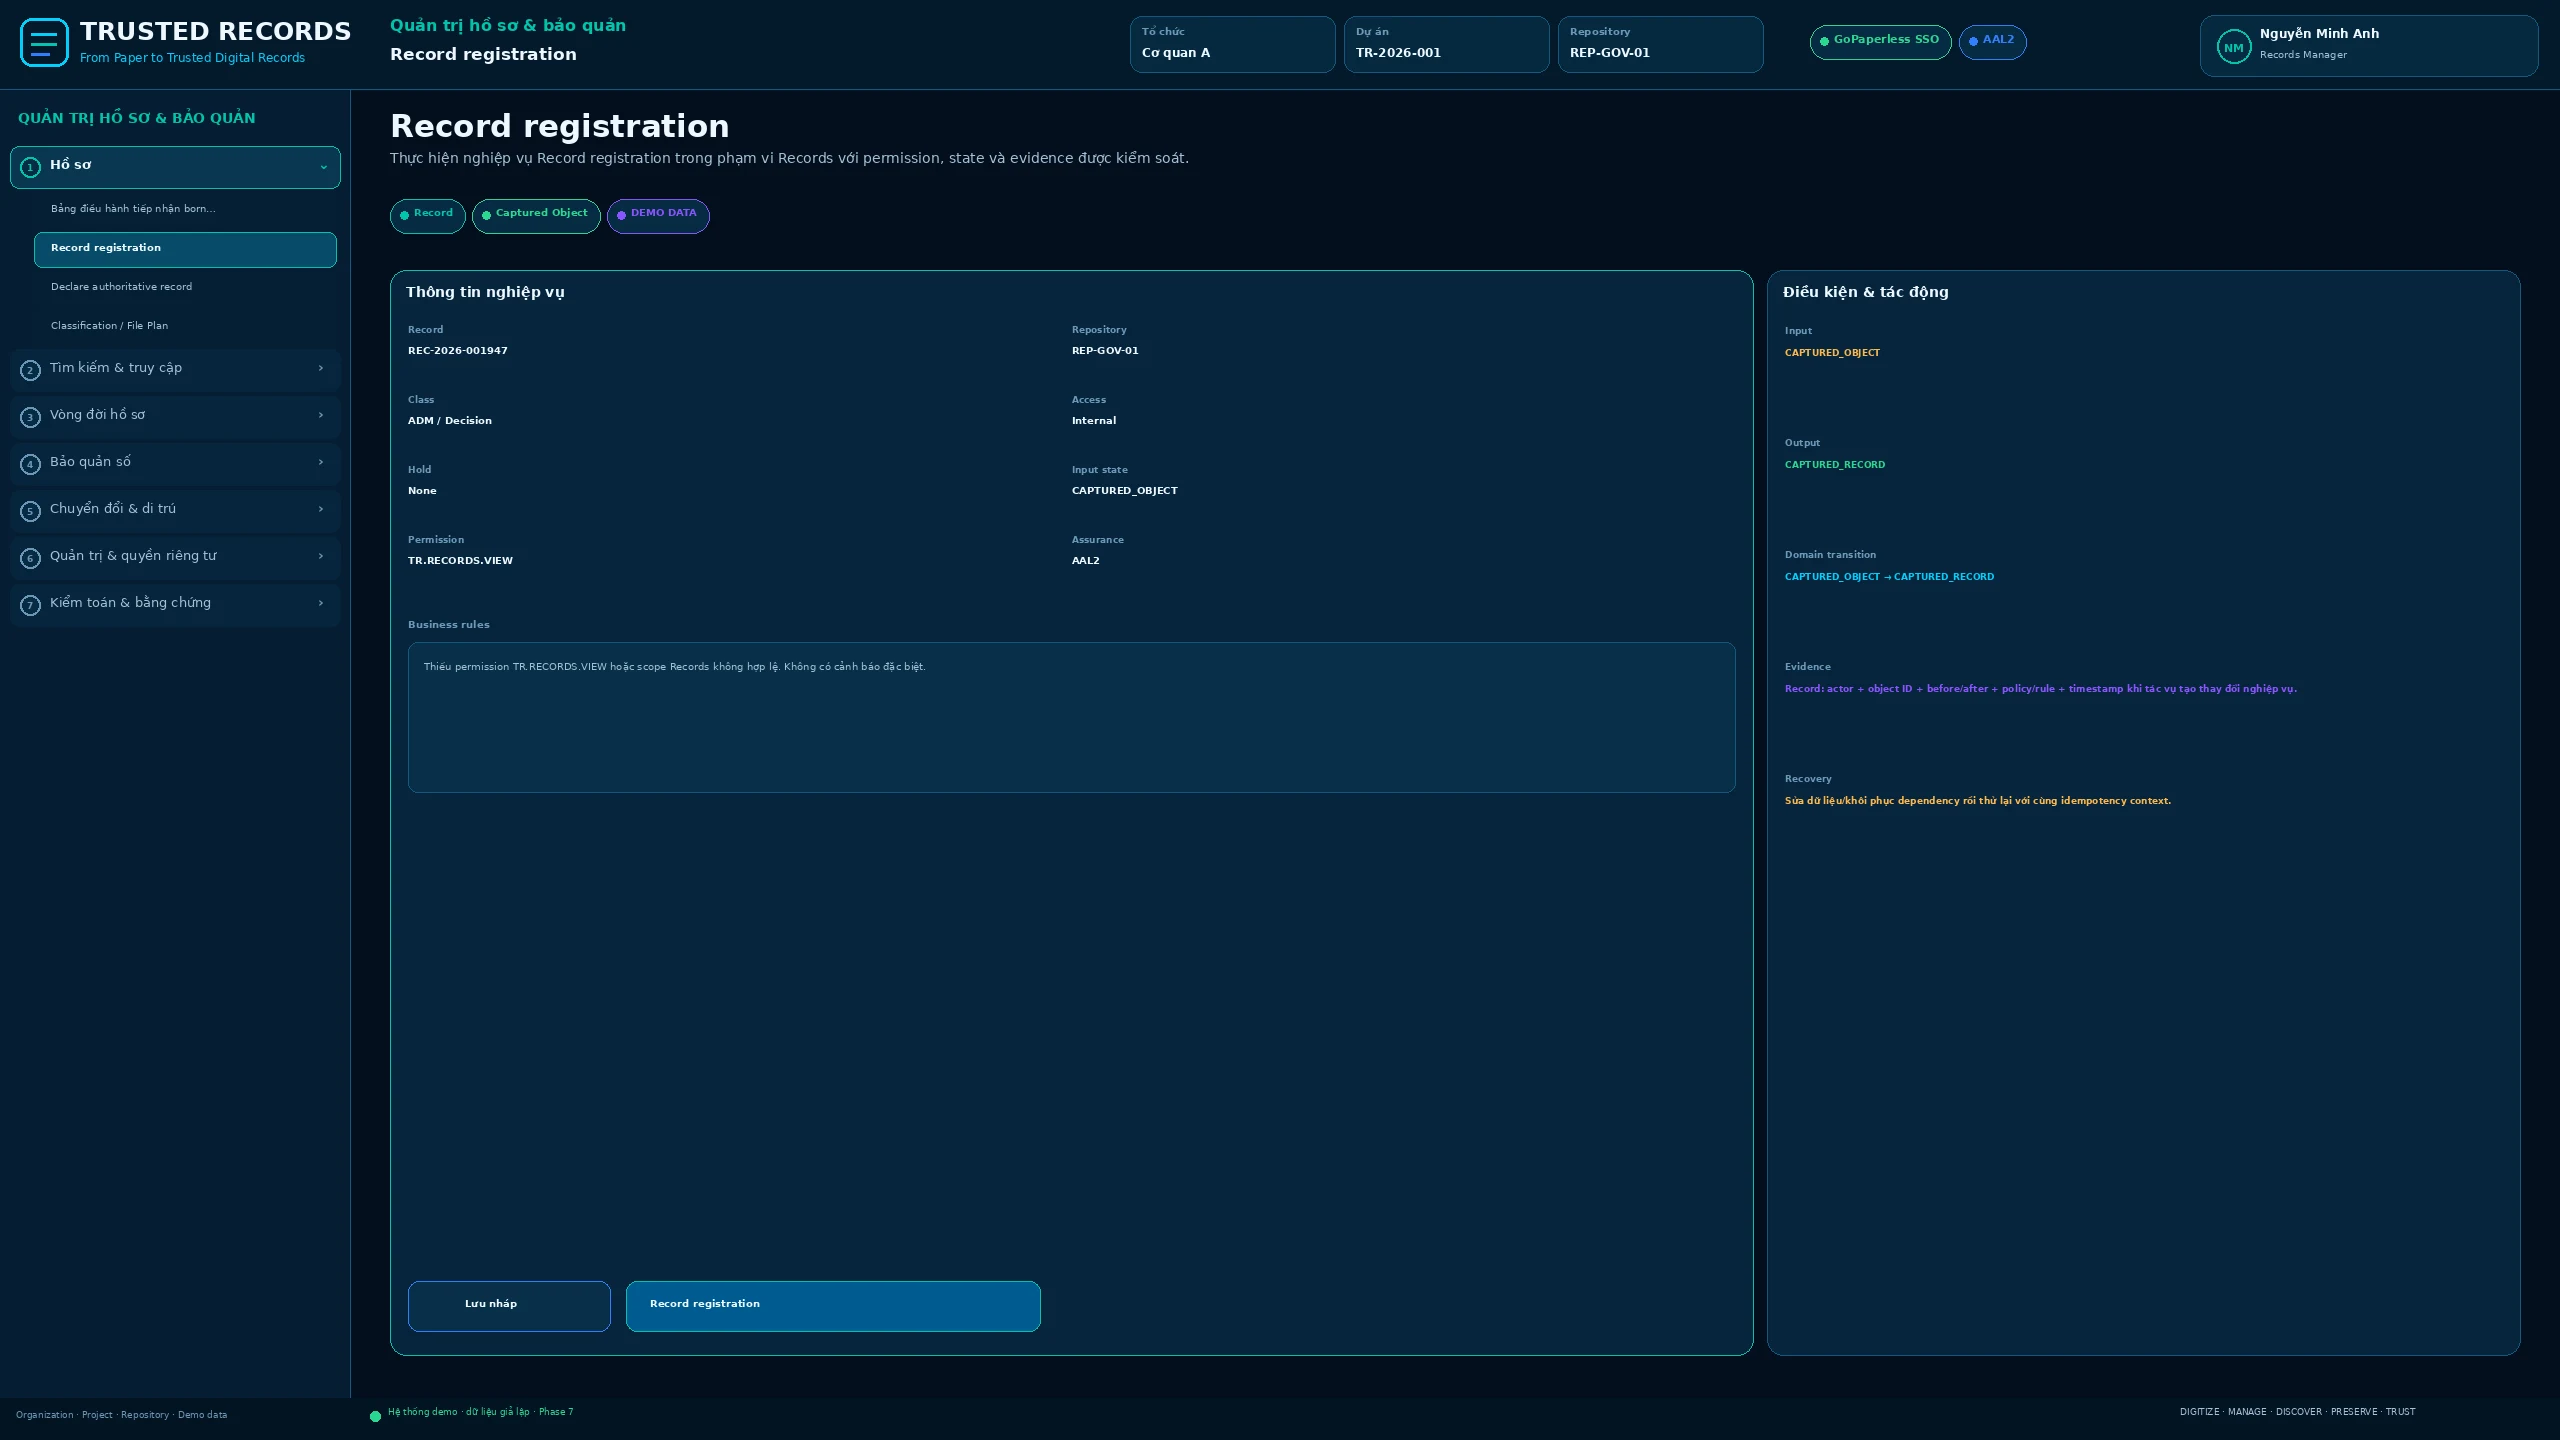Click record ID REC-2026-001947
This screenshot has height=1440, width=2560.
coord(458,351)
